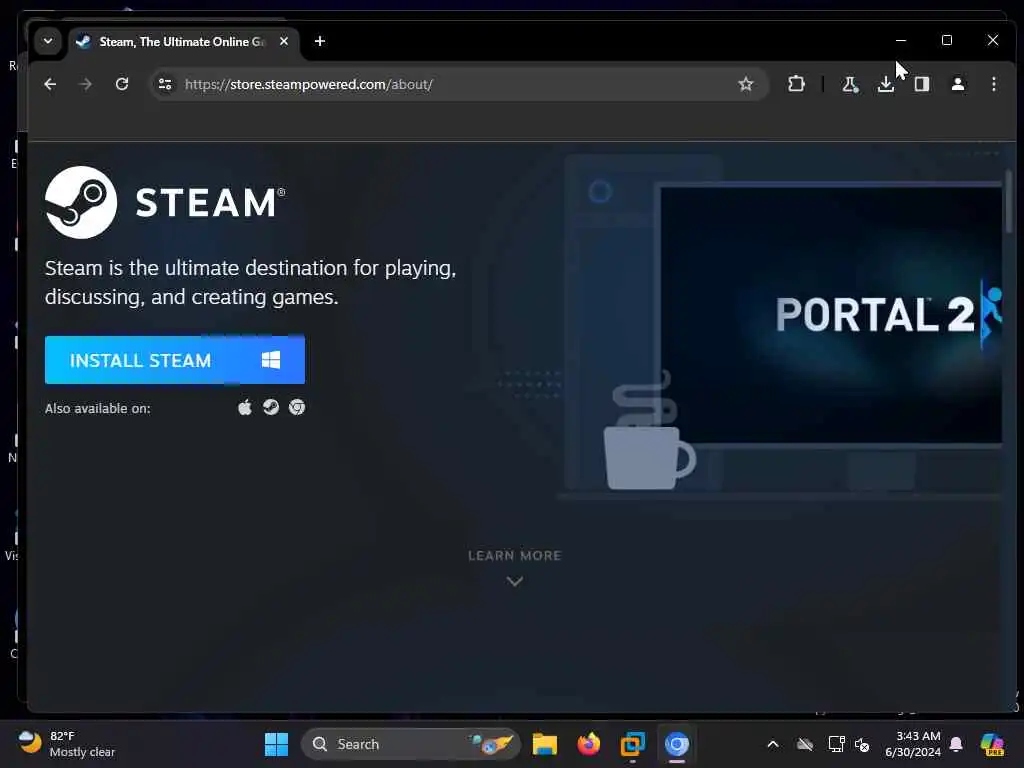Screen dimensions: 1024x768
Task: Open the notifications bell icon
Action: (956, 744)
